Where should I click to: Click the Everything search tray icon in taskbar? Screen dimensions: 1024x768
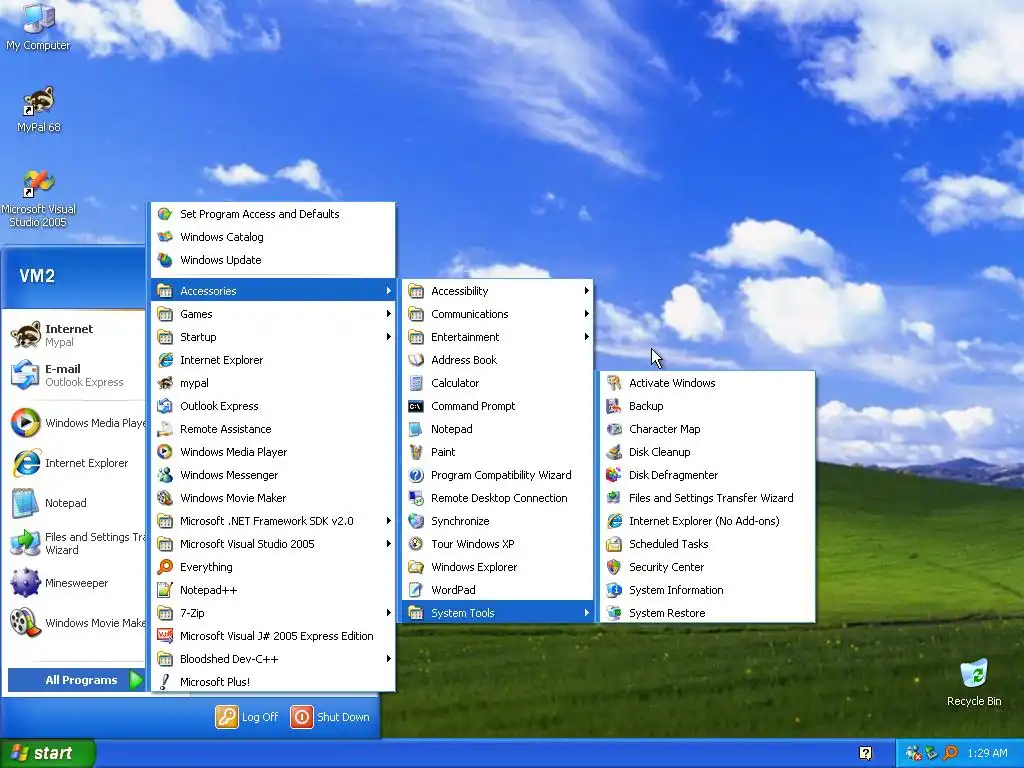pos(951,753)
